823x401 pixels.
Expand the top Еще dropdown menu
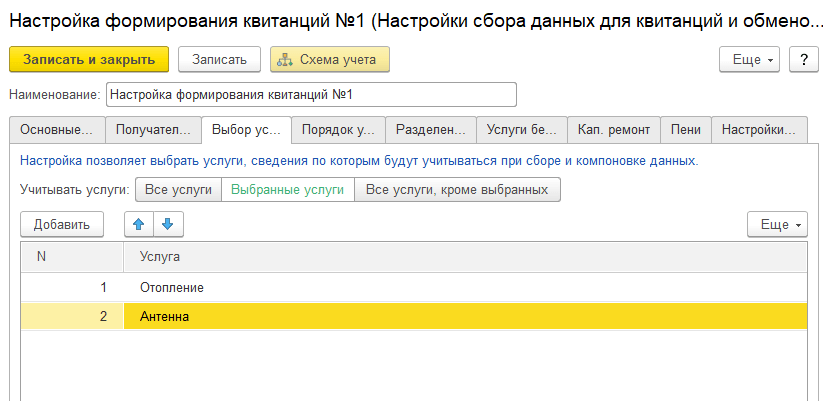coord(749,60)
